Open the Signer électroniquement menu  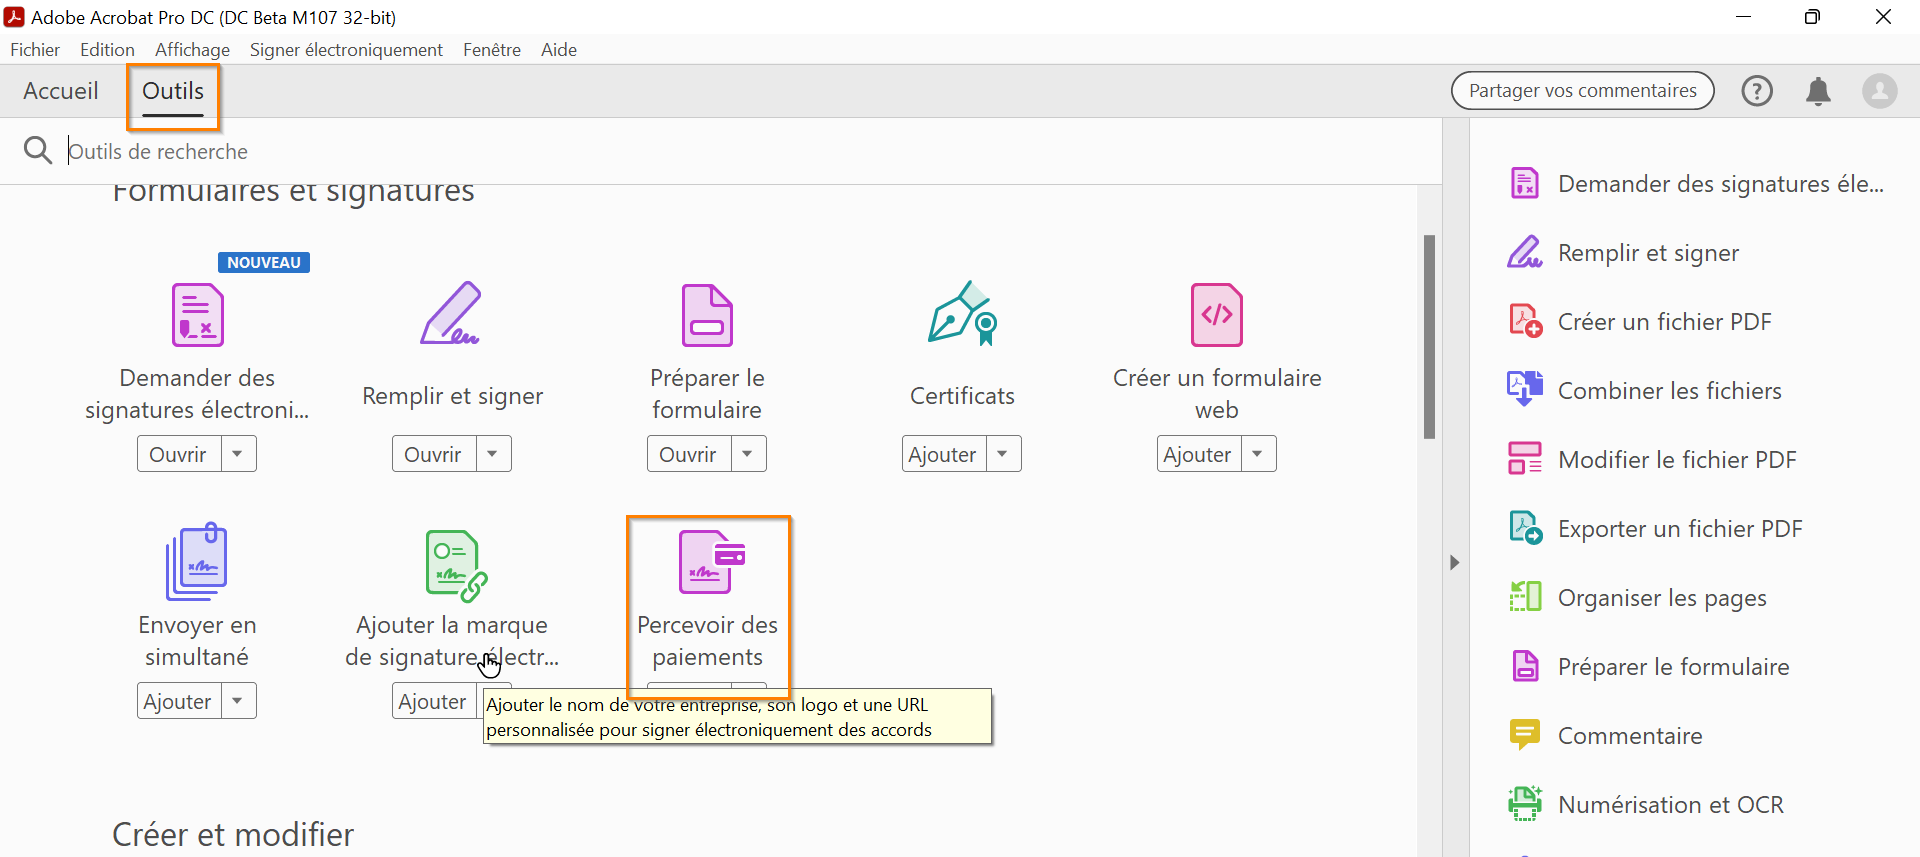coord(346,50)
